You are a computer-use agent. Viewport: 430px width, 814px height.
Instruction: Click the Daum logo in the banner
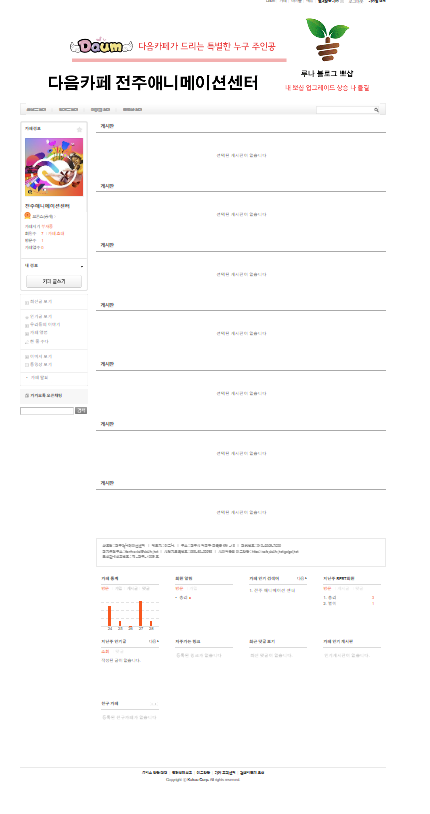[x=103, y=46]
